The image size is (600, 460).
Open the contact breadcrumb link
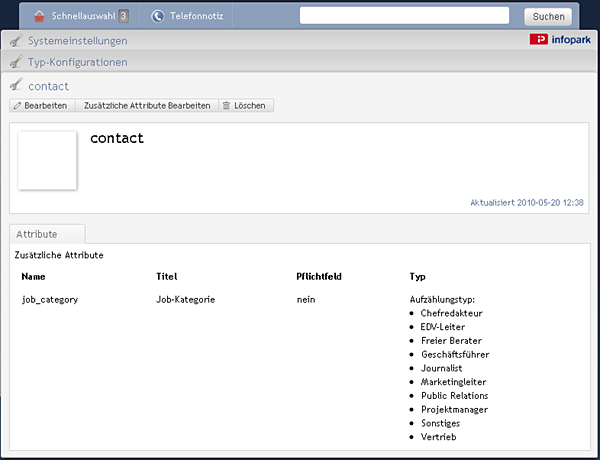[x=49, y=86]
